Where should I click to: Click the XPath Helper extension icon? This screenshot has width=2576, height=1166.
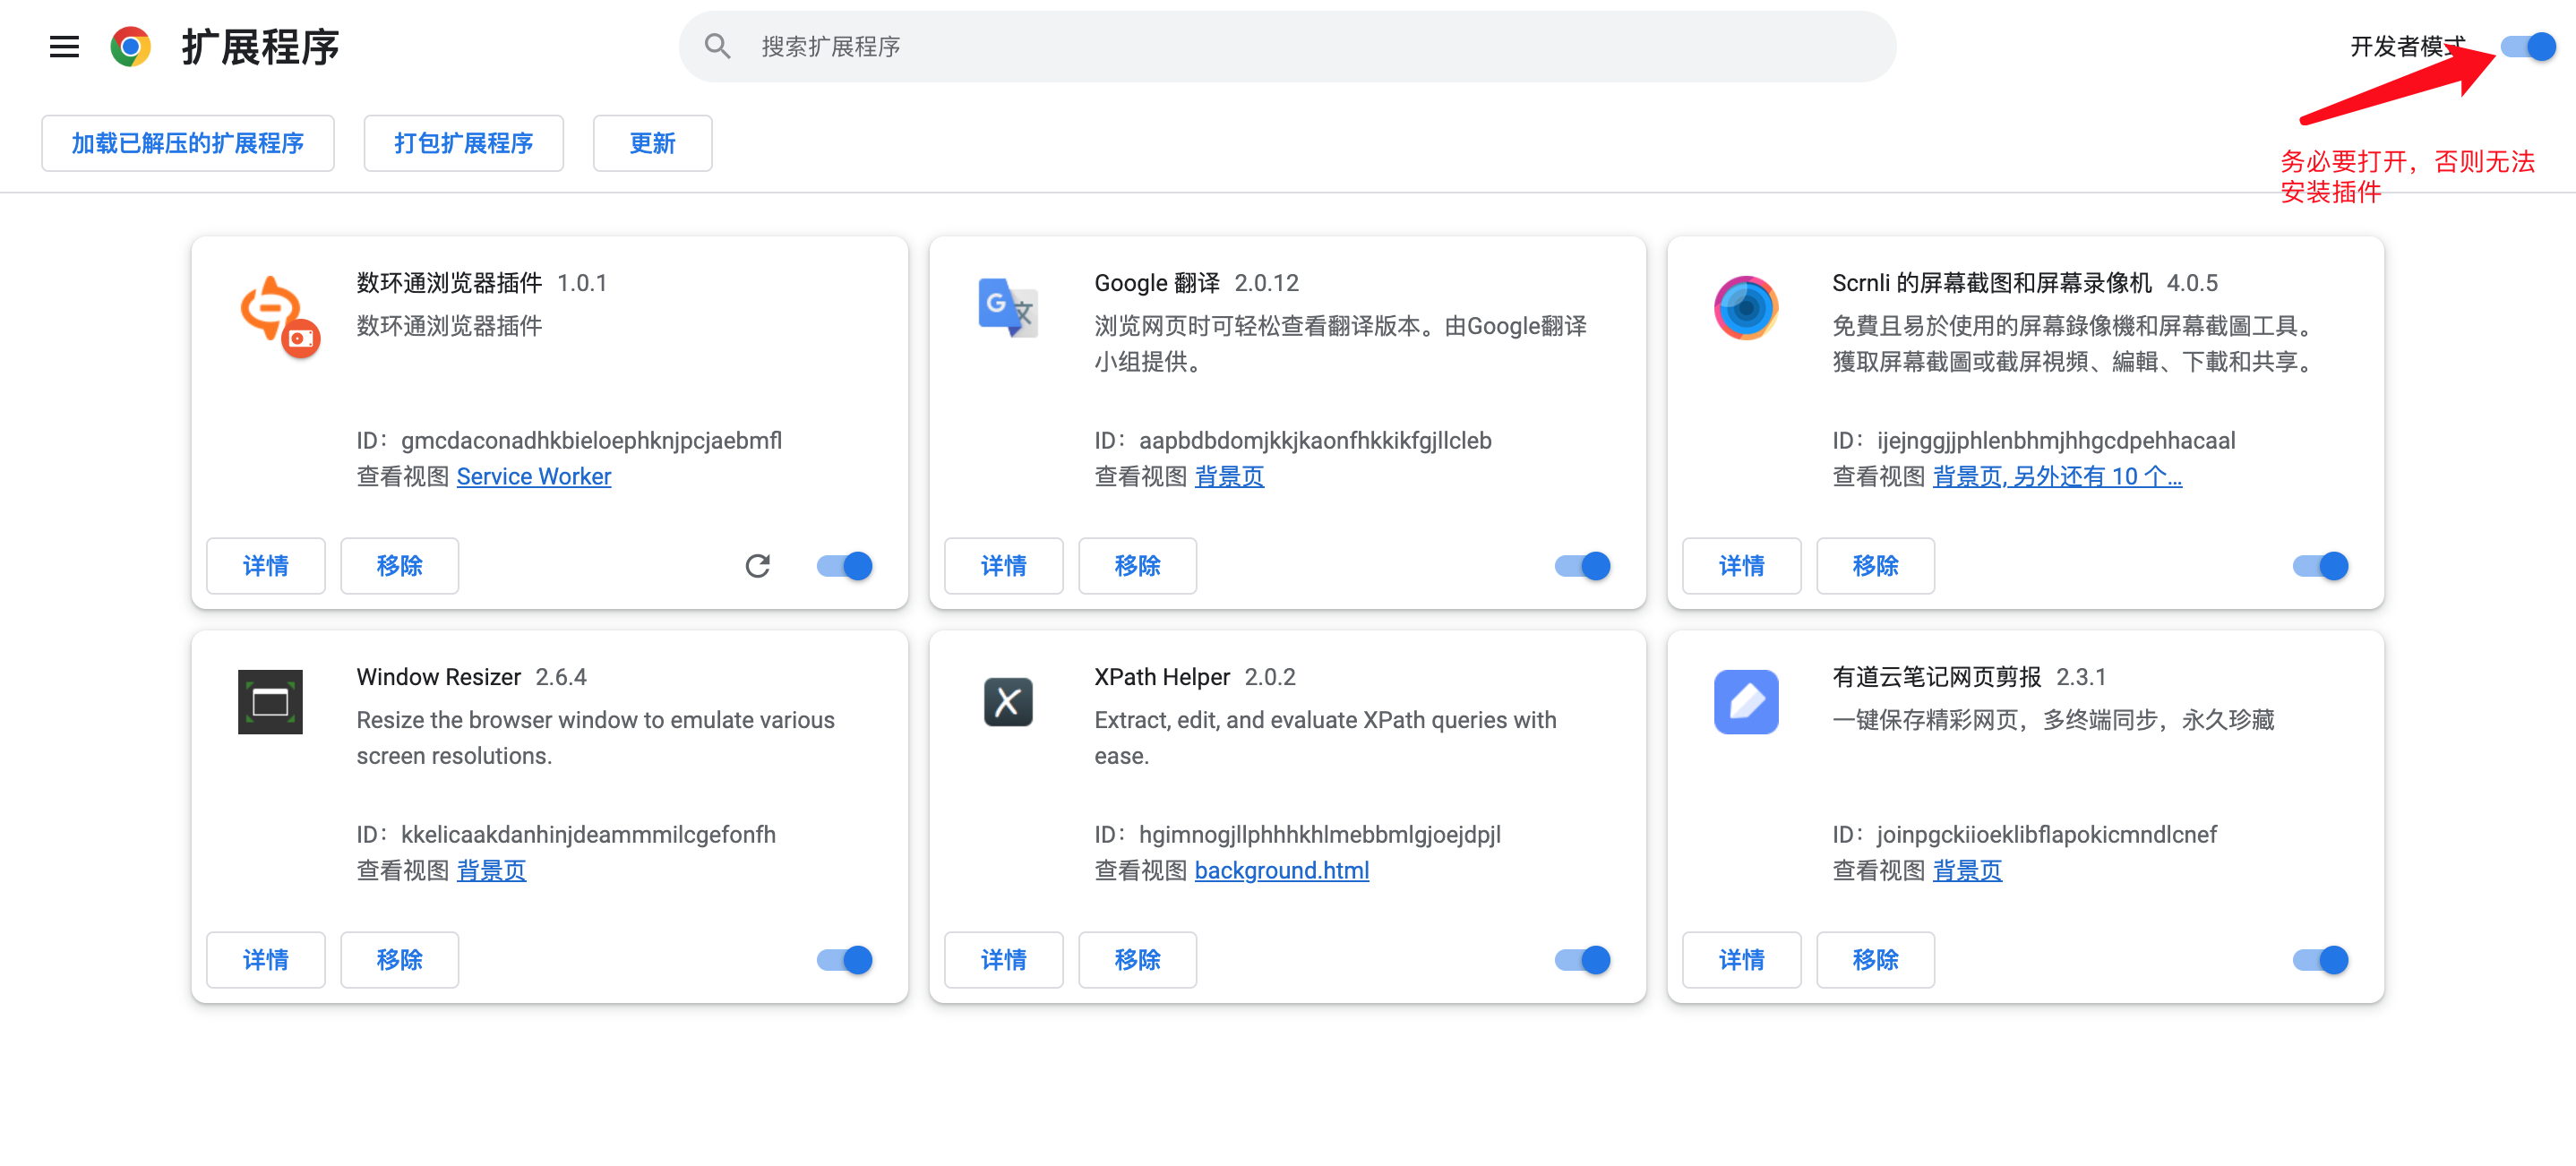(x=1008, y=702)
